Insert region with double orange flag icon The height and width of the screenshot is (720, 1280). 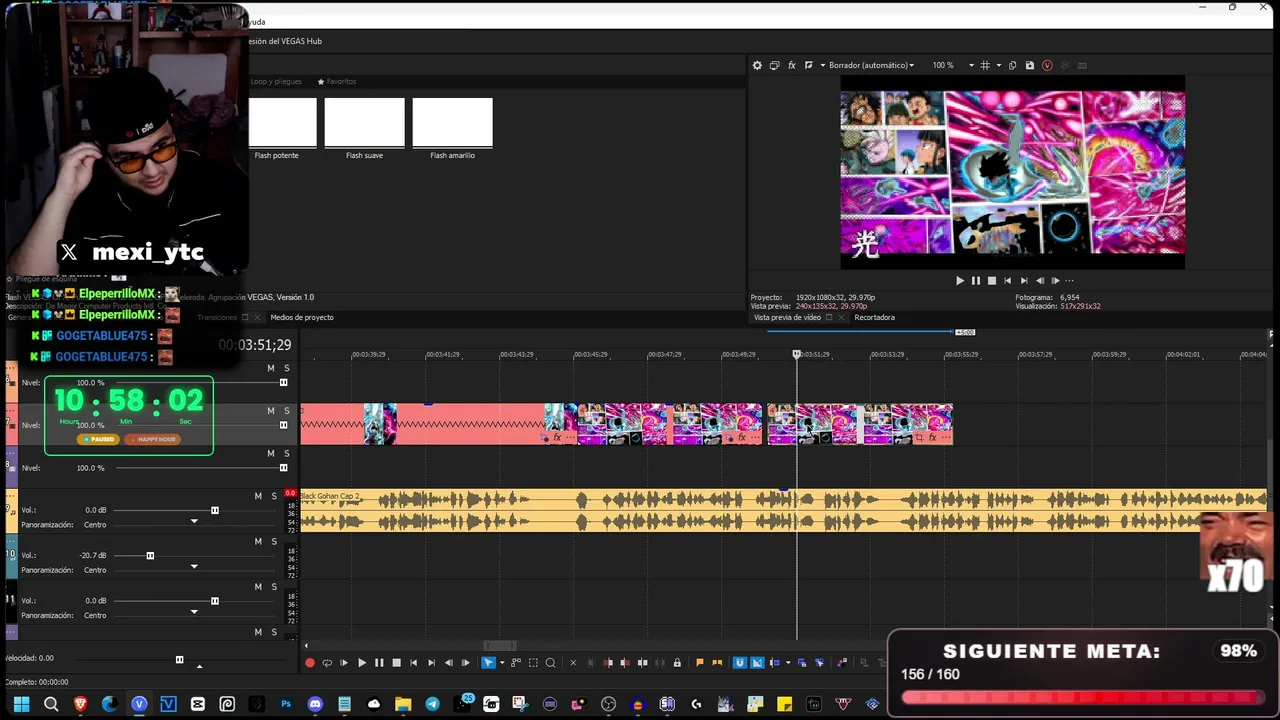coord(717,662)
